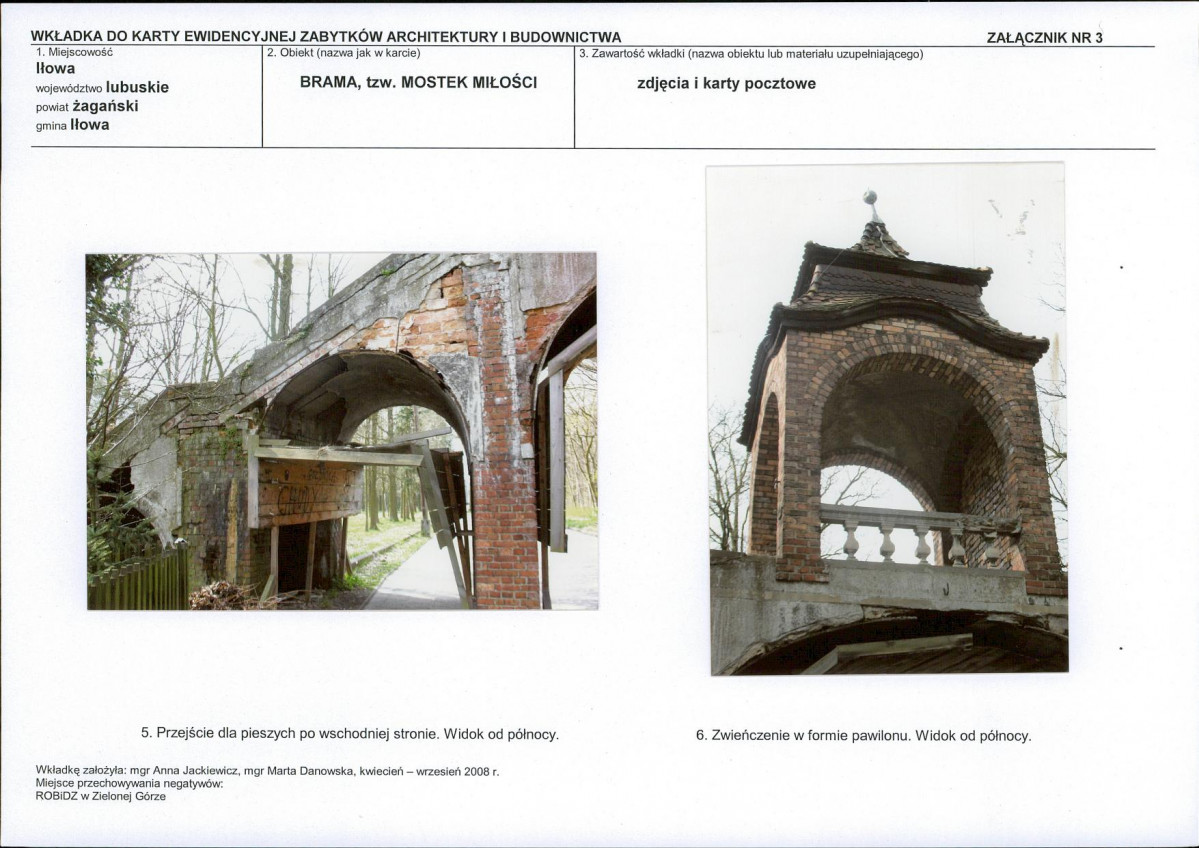The height and width of the screenshot is (848, 1199).
Task: Select the 'gmina Iłowa' line
Action: pyautogui.click(x=72, y=125)
